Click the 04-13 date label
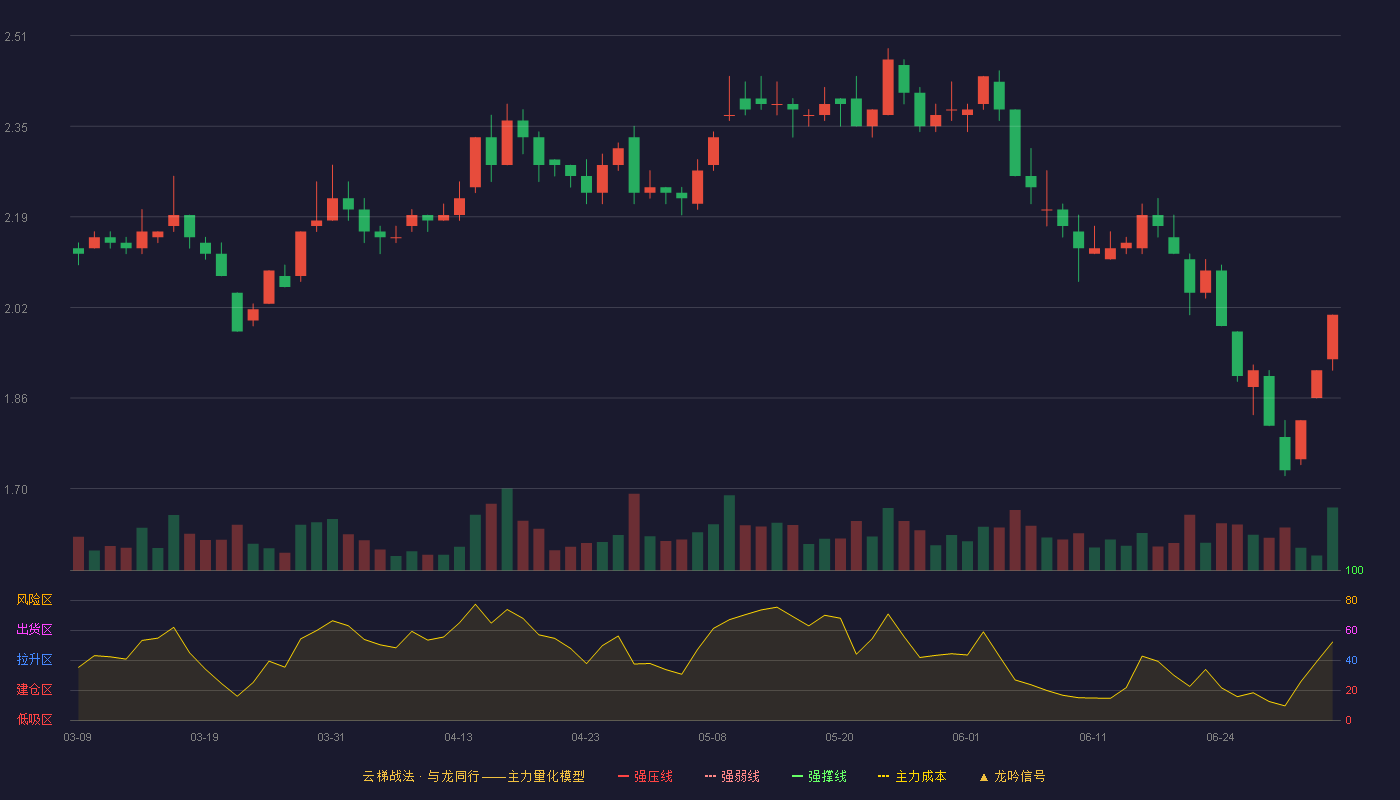Image resolution: width=1400 pixels, height=800 pixels. (x=458, y=737)
